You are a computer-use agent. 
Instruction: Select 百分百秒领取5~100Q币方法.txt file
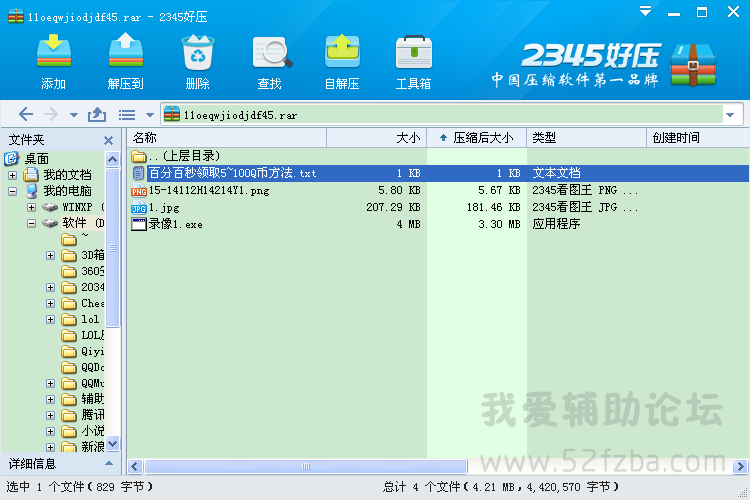click(438, 173)
